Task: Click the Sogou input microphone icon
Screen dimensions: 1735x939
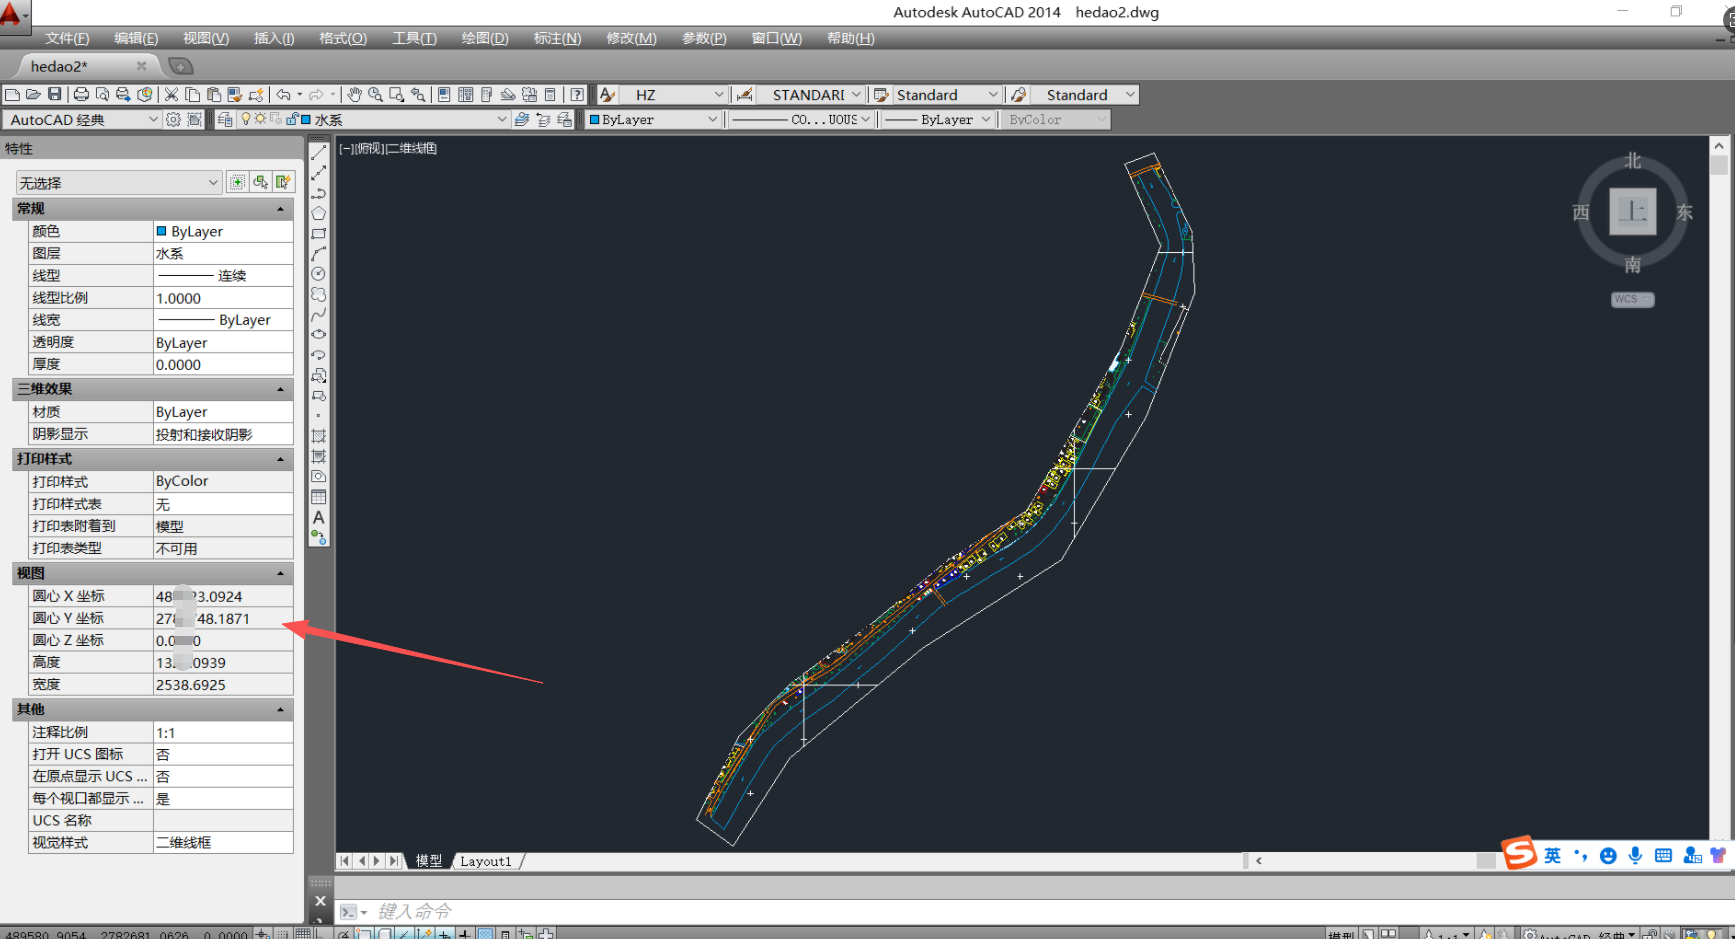Action: pos(1635,855)
